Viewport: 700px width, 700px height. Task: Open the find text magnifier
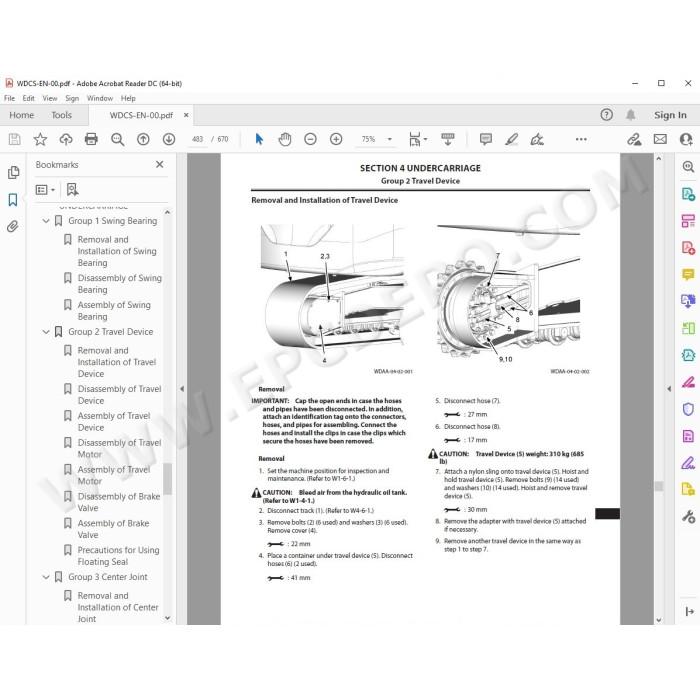[x=117, y=140]
